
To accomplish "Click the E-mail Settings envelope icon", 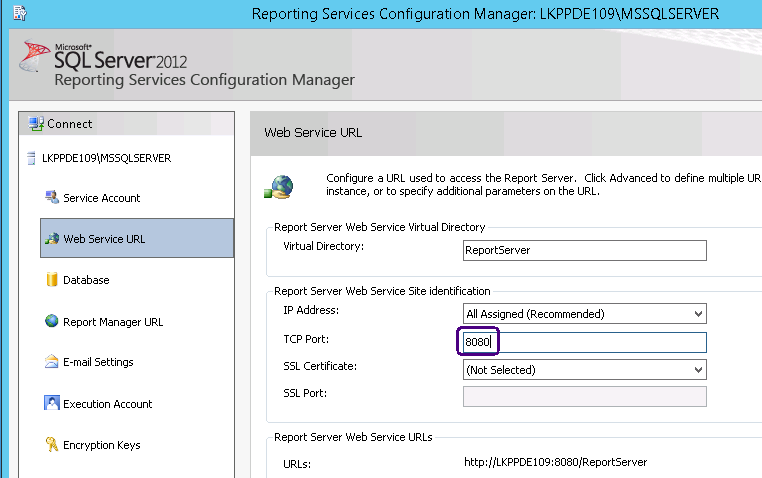I will click(52, 361).
